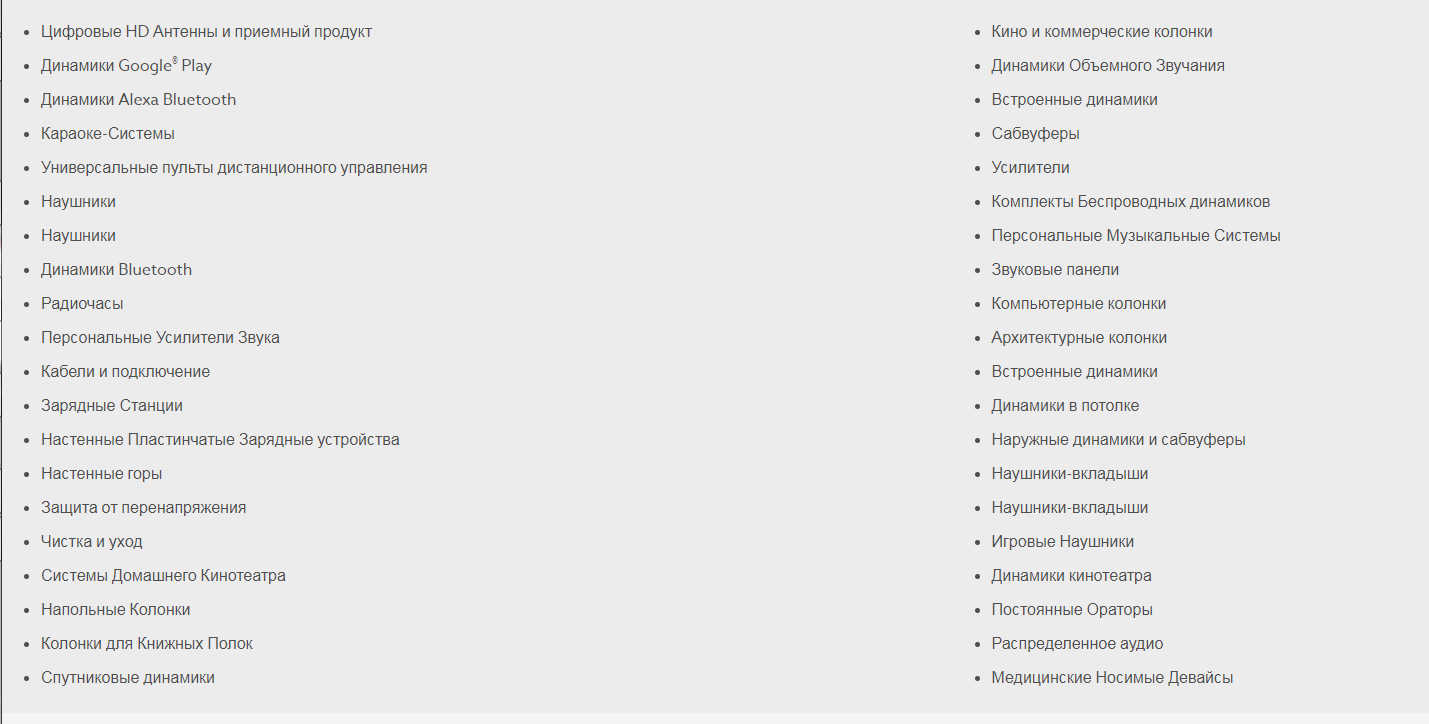
Task: Select Распределенное аудио
Action: pos(1077,644)
